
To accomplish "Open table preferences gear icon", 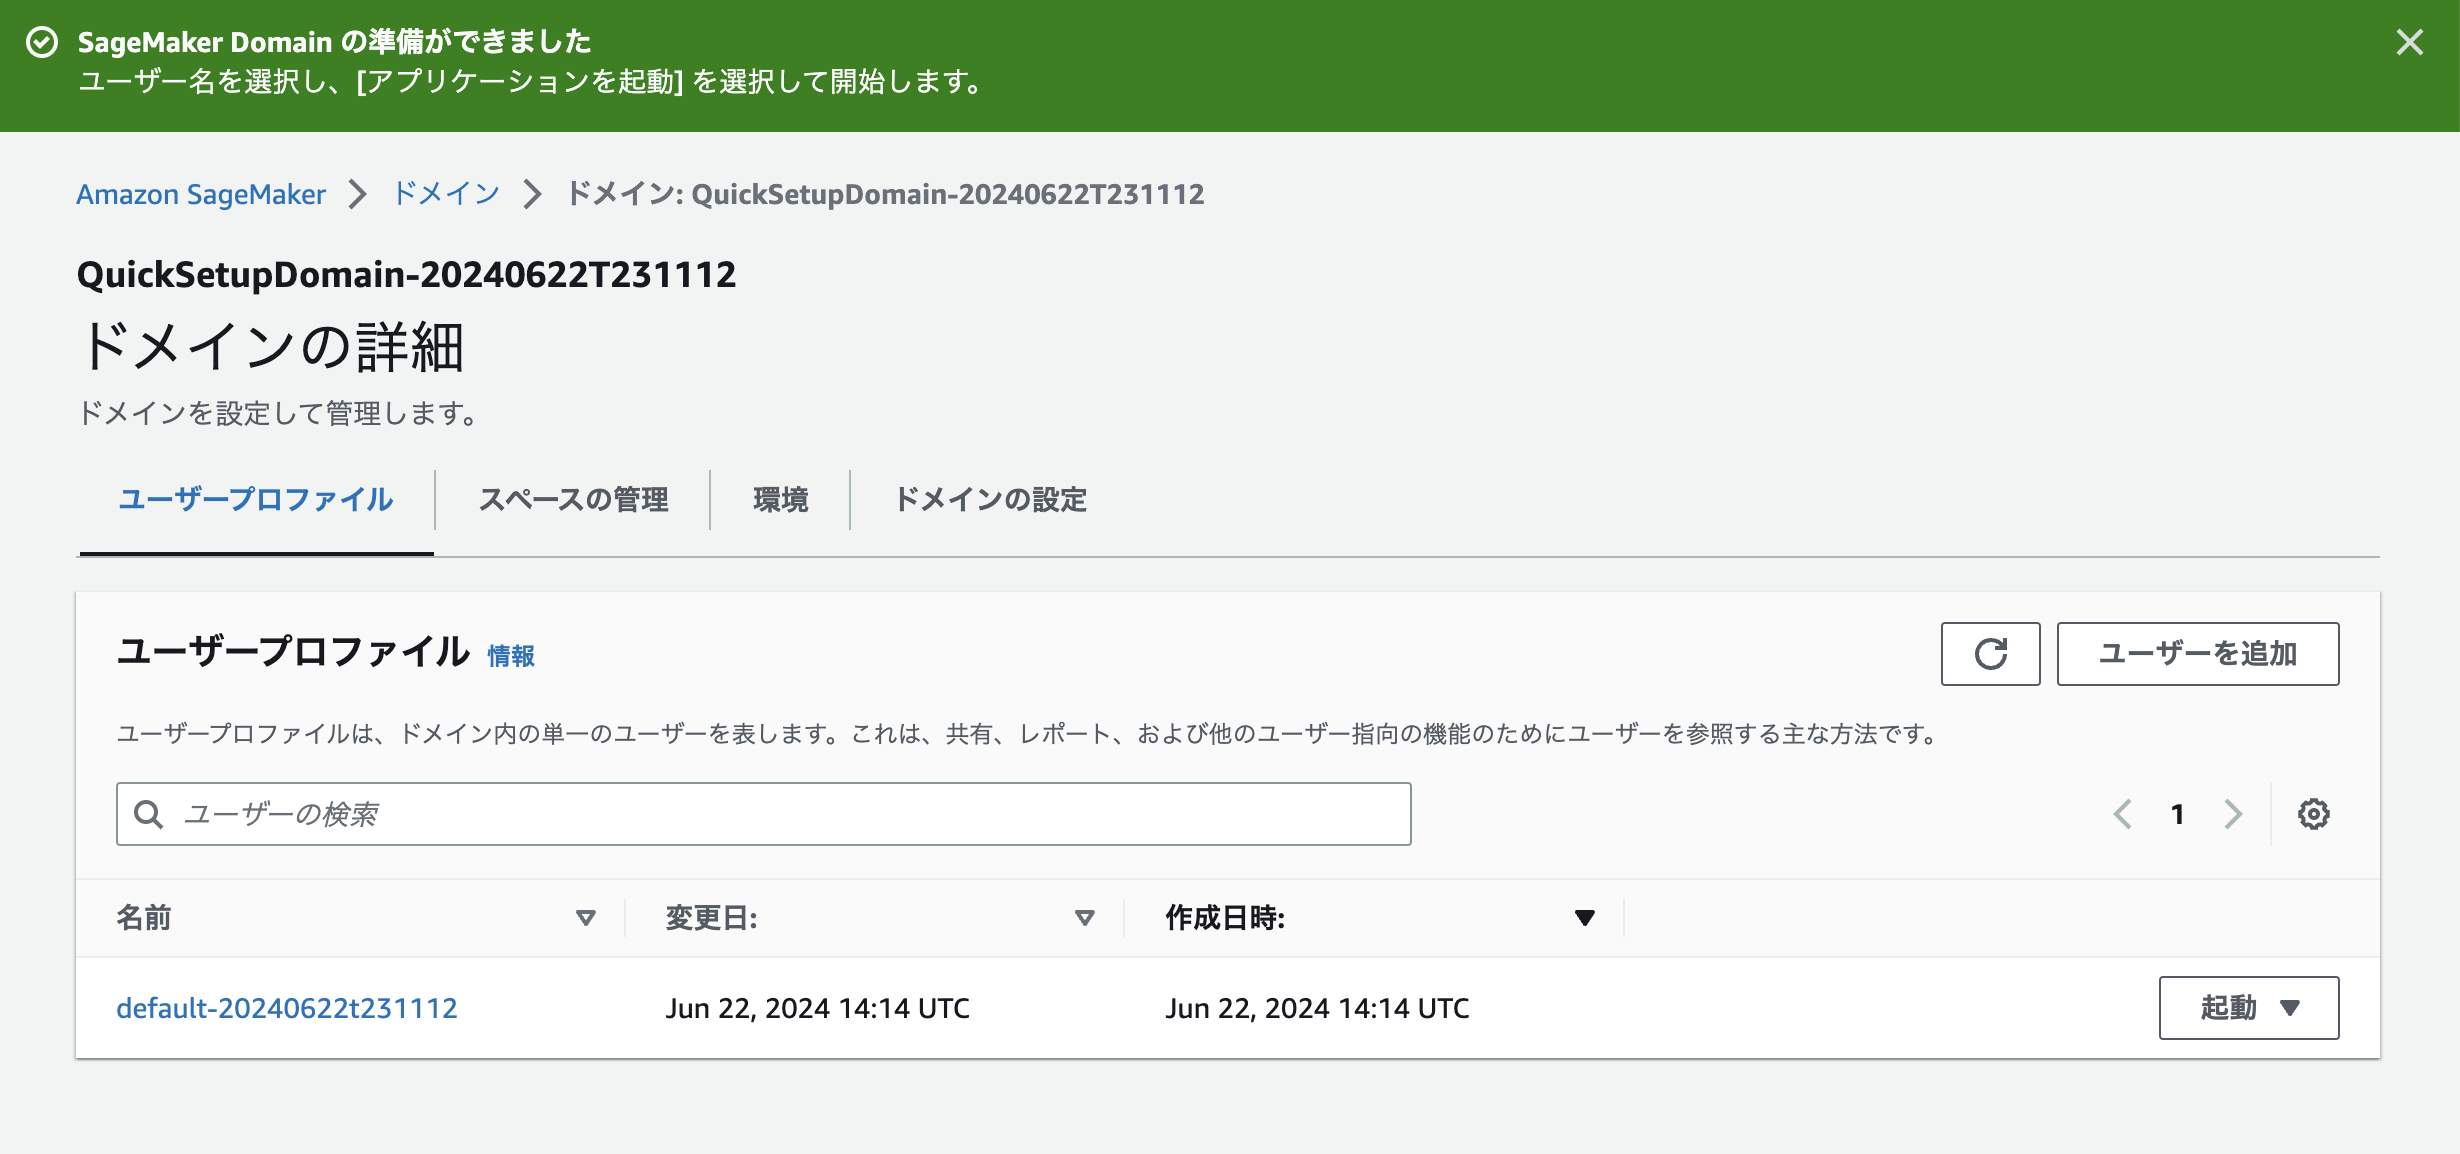I will (x=2313, y=814).
